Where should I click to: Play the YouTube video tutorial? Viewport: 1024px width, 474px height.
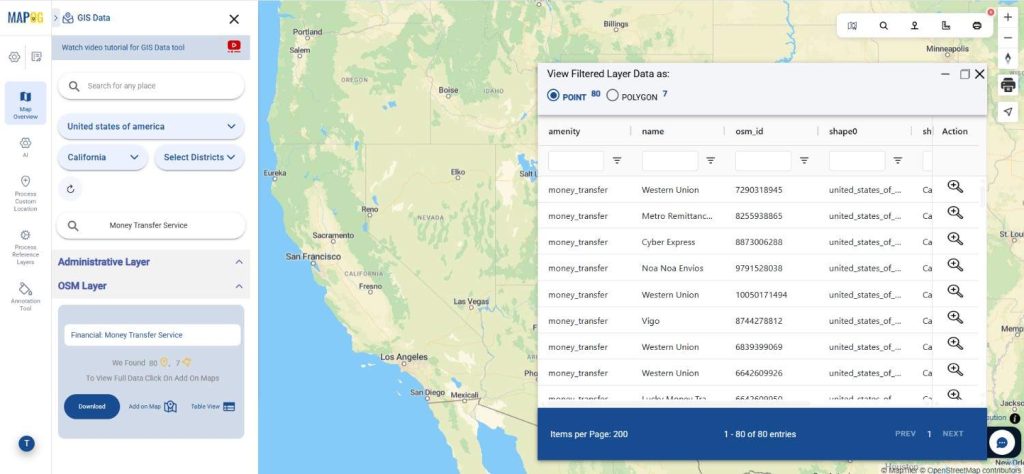click(x=234, y=46)
